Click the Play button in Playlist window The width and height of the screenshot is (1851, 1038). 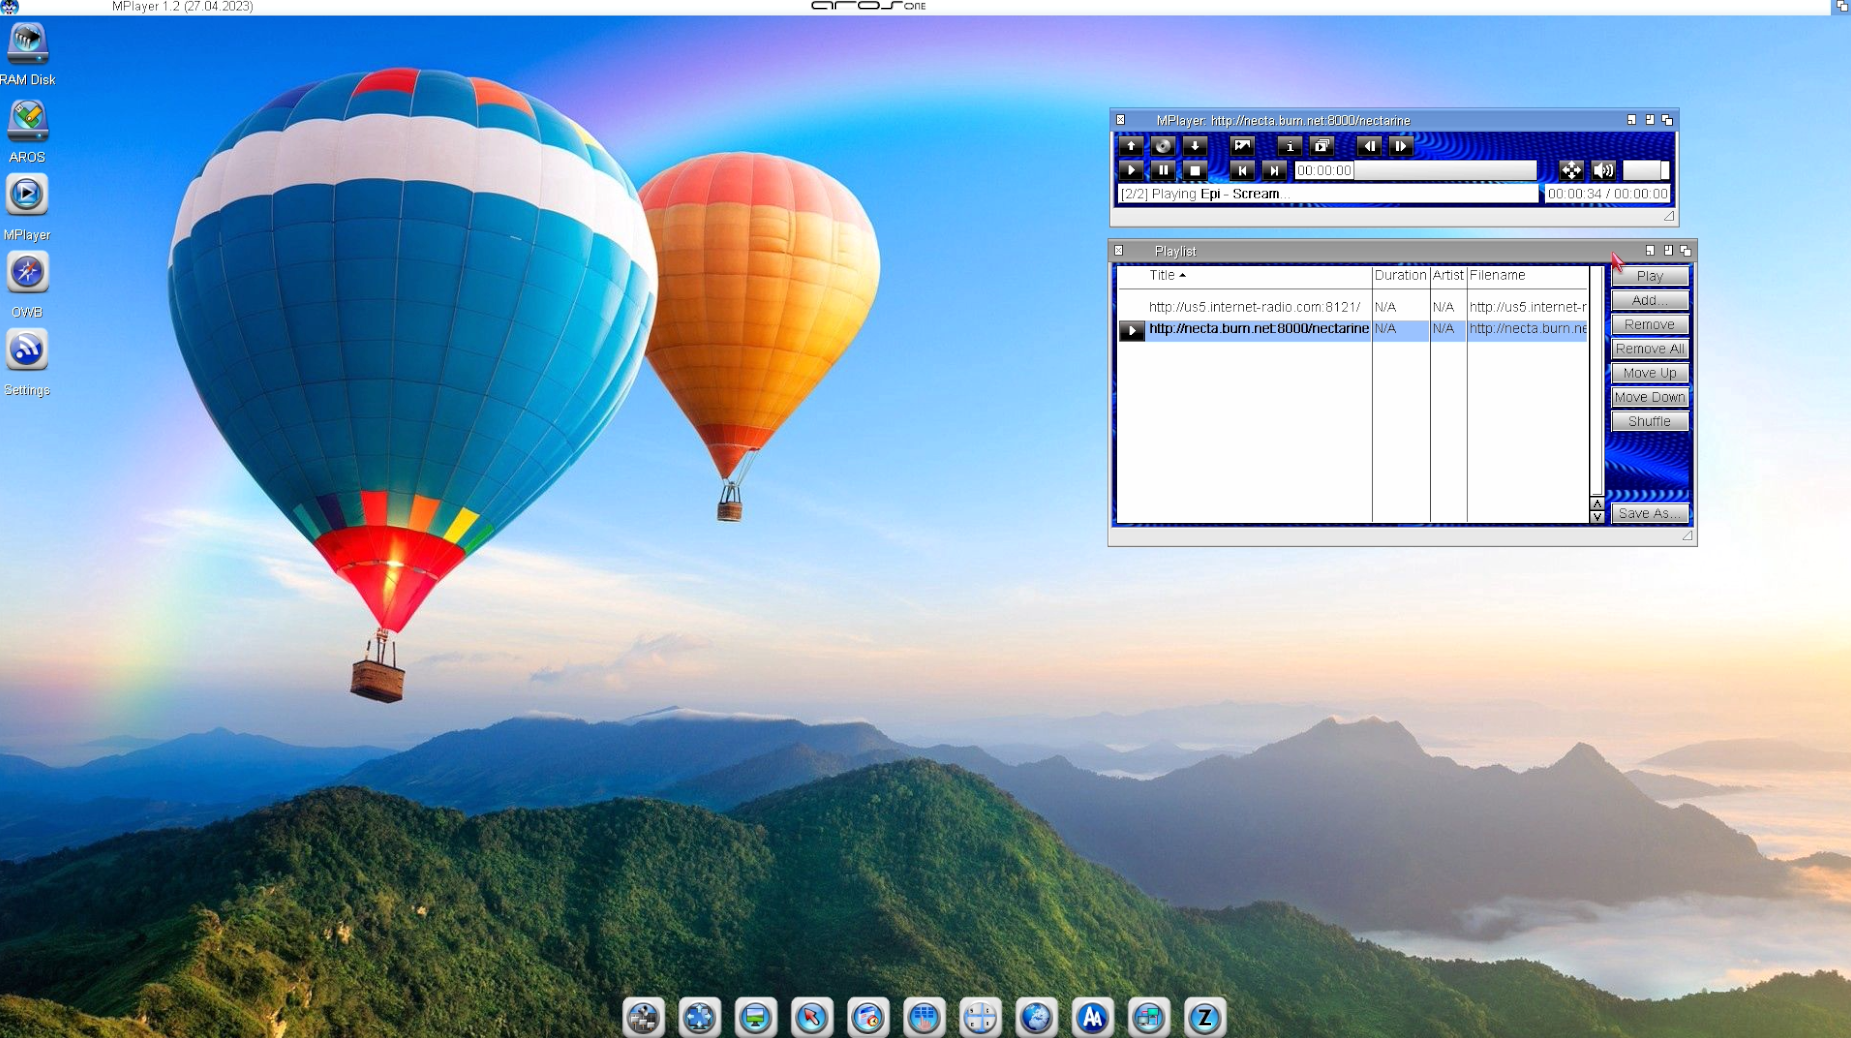(1650, 276)
